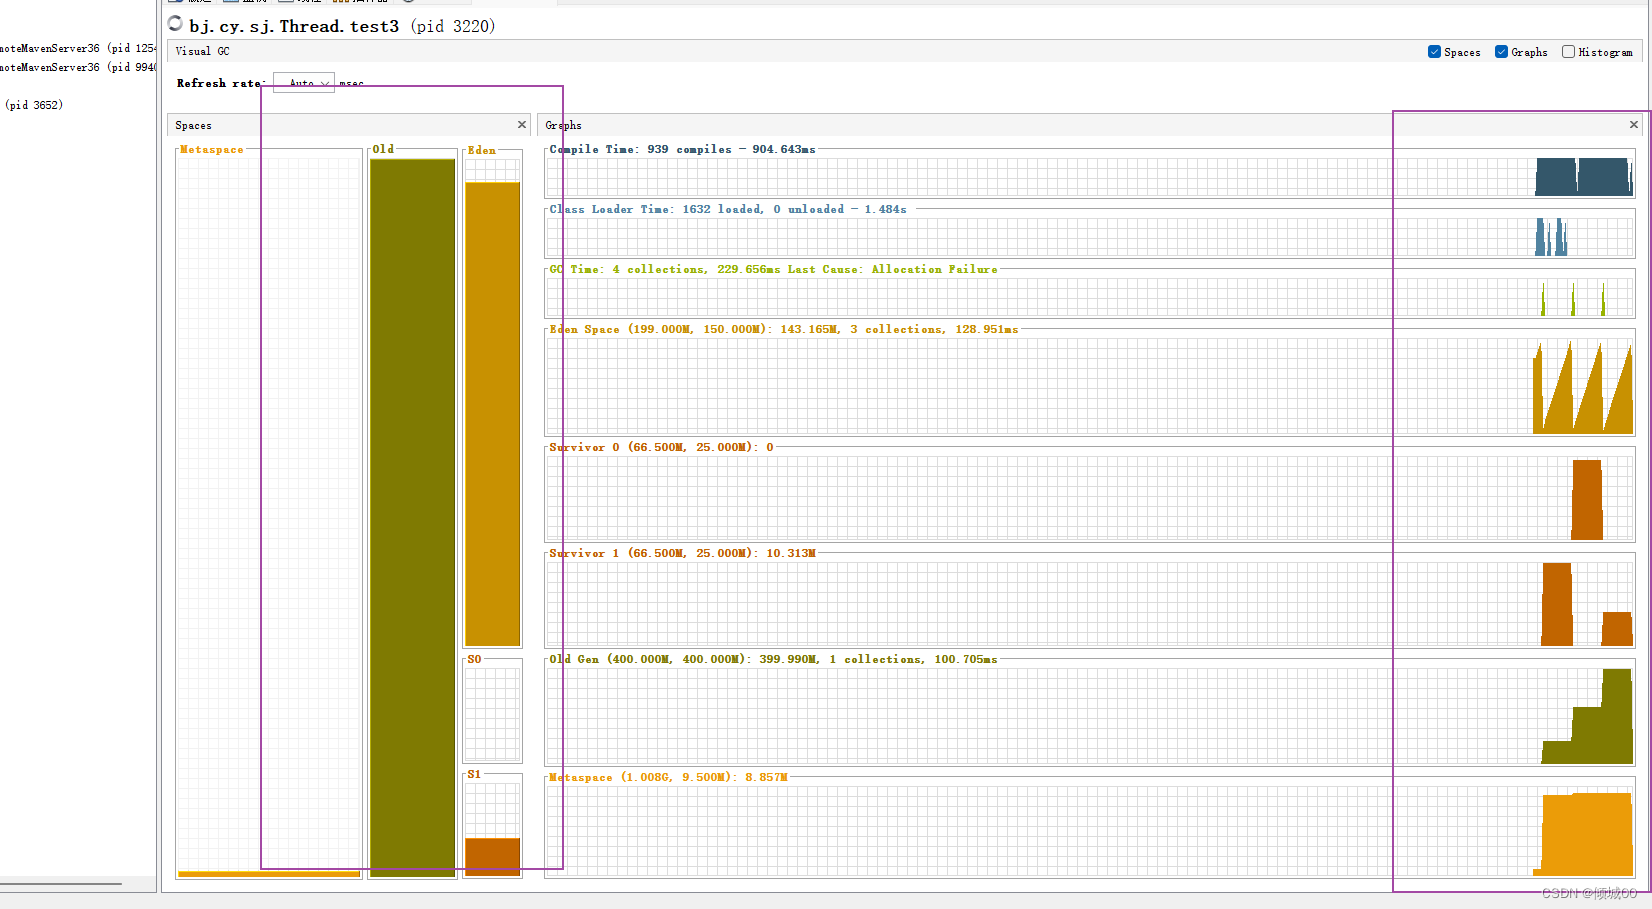Click the 'bj.cy.sj.Thread.test3 (pid 3220)' title
The height and width of the screenshot is (909, 1652).
pos(342,26)
